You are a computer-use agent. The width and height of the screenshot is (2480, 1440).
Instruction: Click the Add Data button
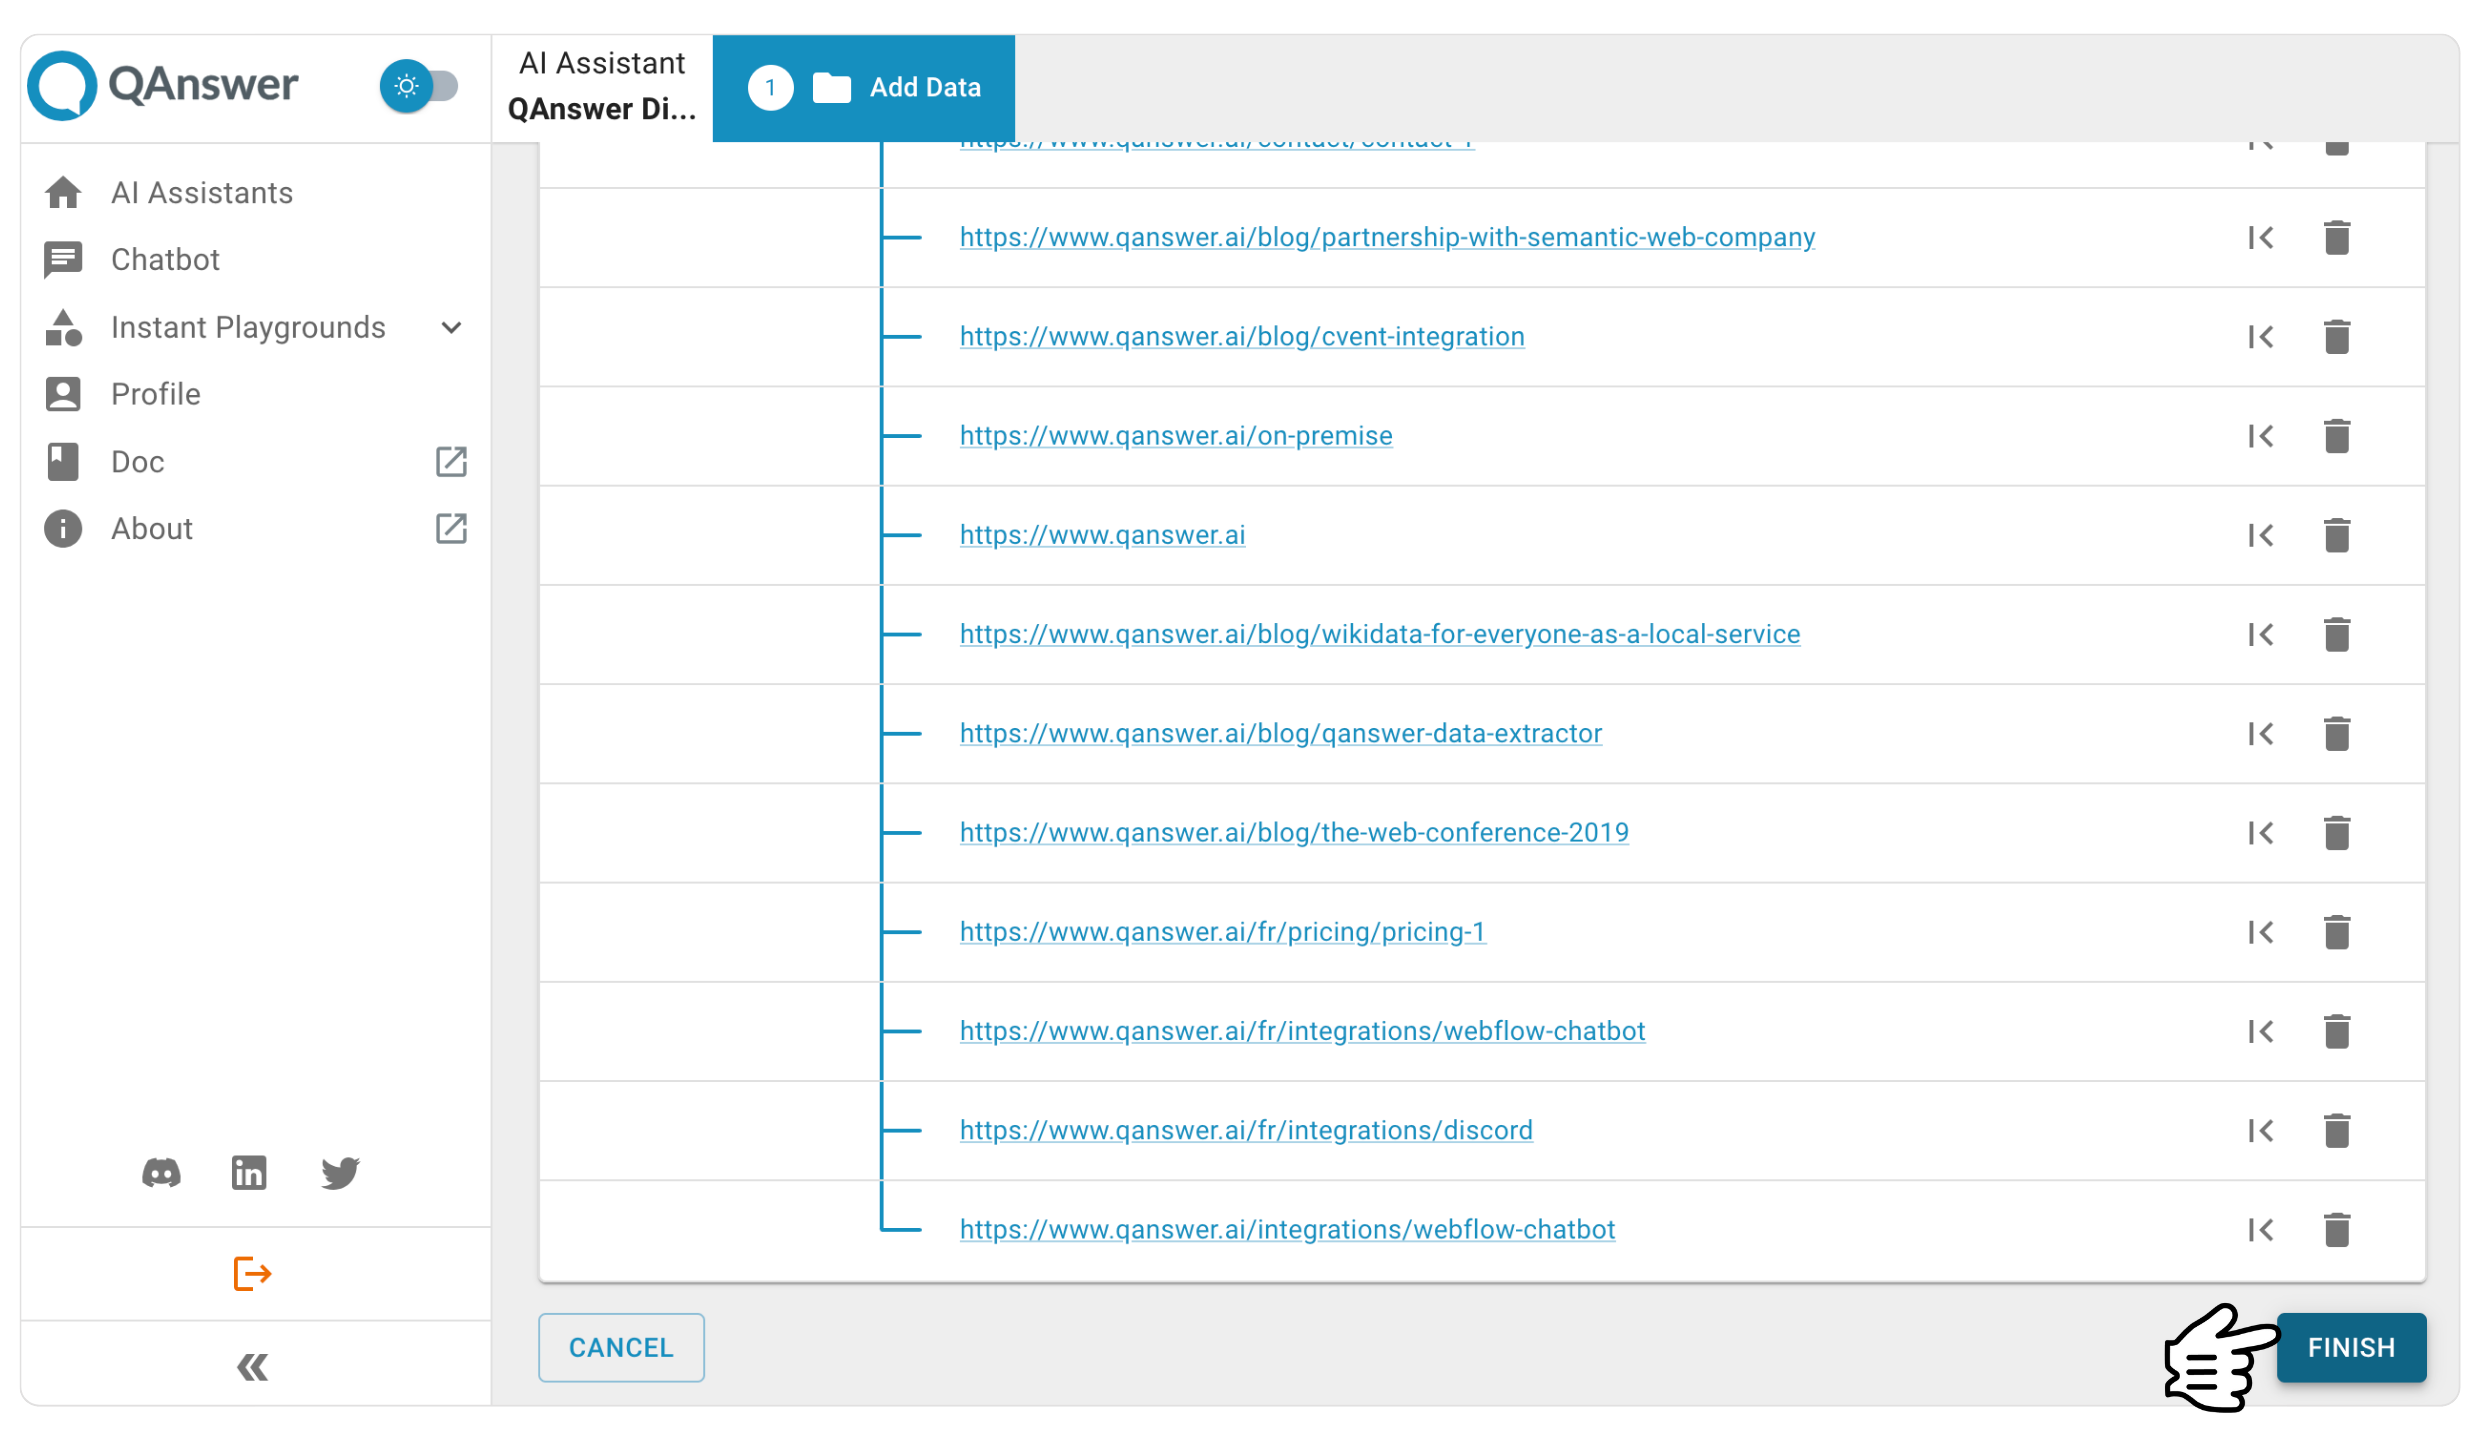[x=866, y=86]
